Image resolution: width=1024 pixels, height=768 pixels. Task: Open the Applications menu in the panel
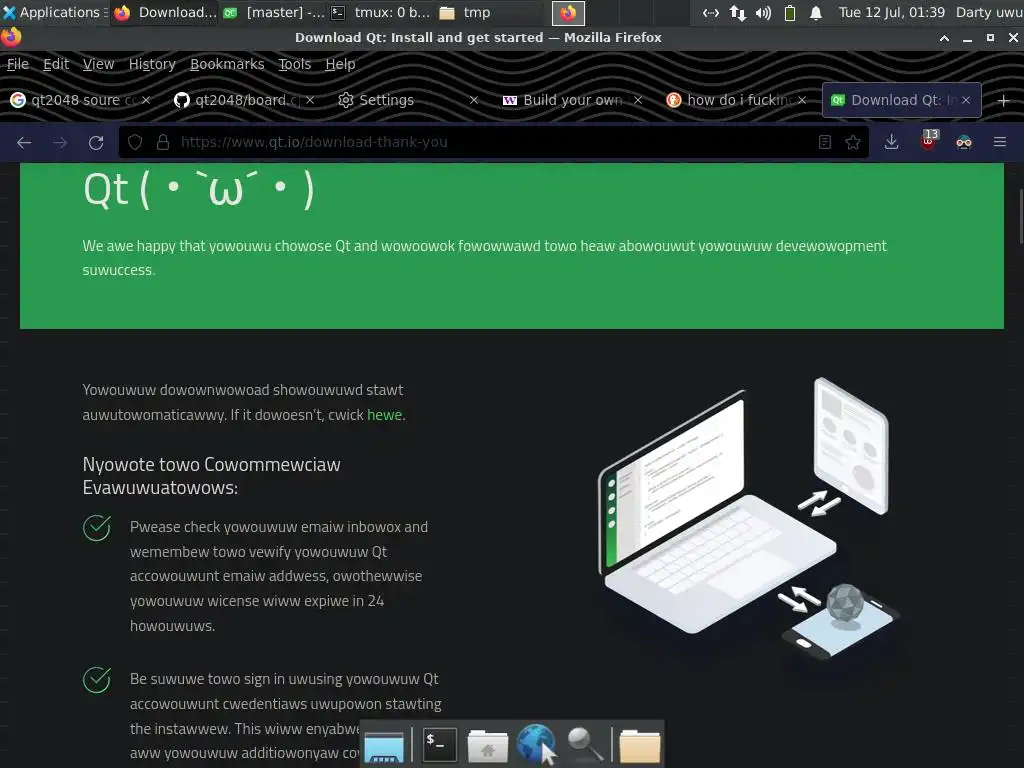(x=54, y=12)
